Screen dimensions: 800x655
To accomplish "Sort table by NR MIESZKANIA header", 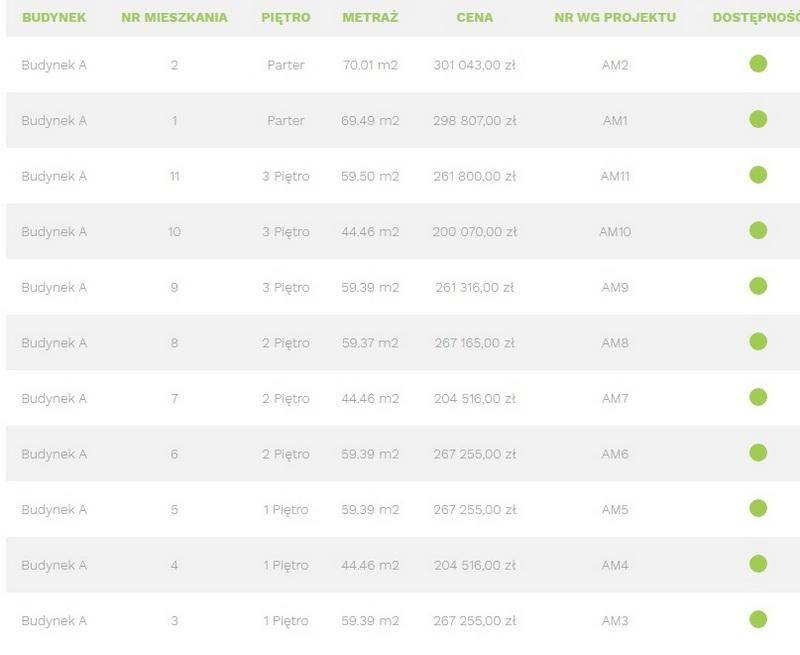I will pyautogui.click(x=174, y=17).
